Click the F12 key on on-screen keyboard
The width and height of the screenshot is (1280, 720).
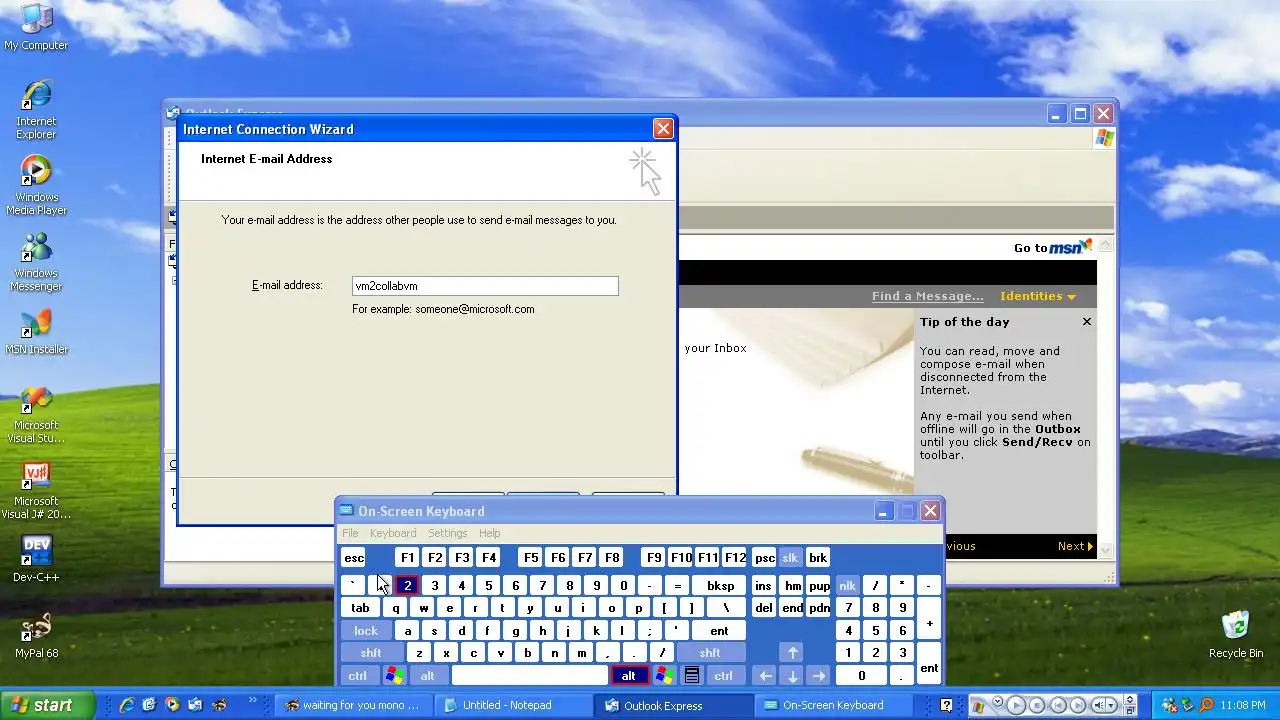(735, 558)
